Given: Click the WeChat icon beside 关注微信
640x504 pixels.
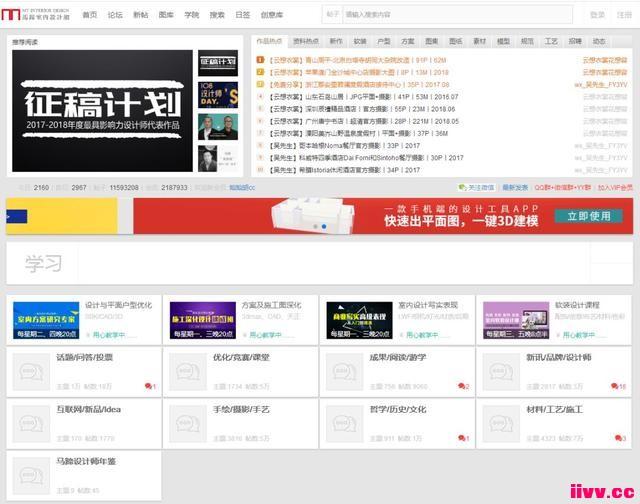Looking at the screenshot, I should pyautogui.click(x=462, y=187).
